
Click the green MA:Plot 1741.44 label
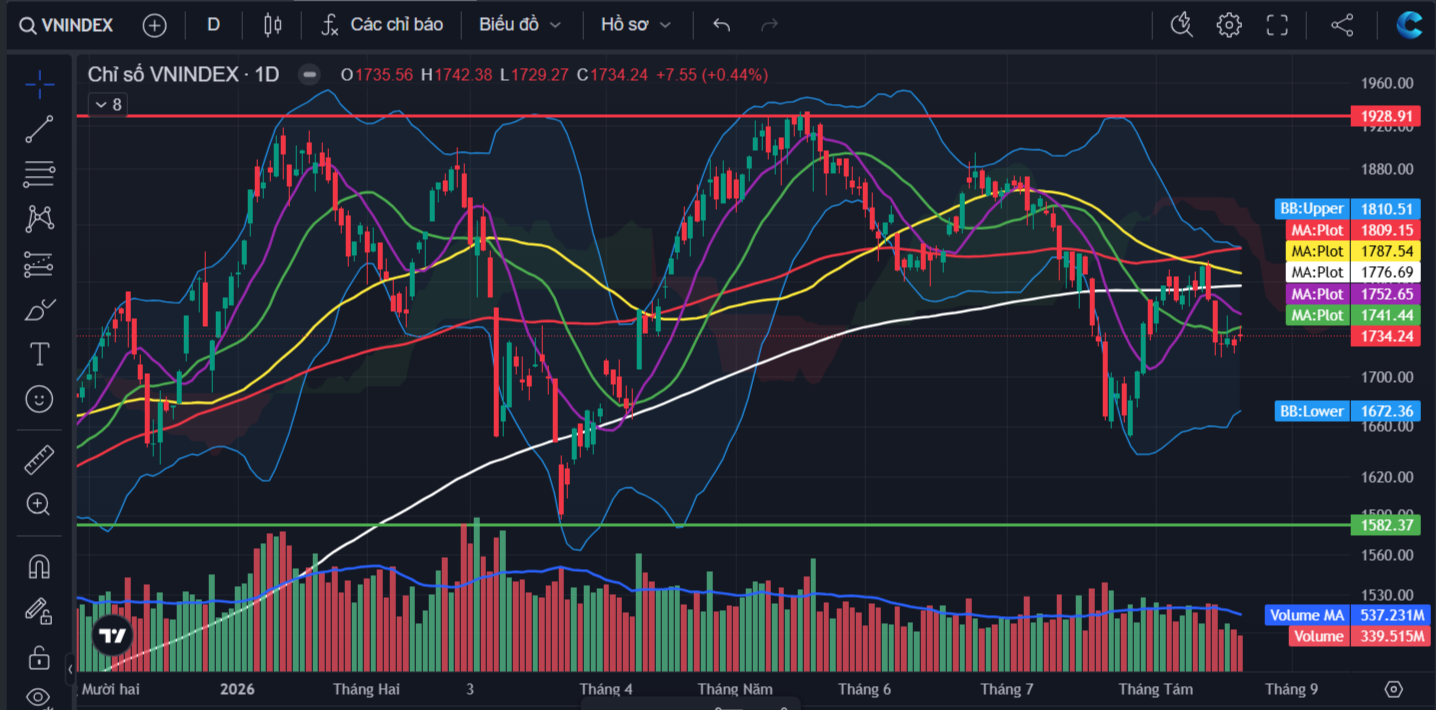[1353, 315]
